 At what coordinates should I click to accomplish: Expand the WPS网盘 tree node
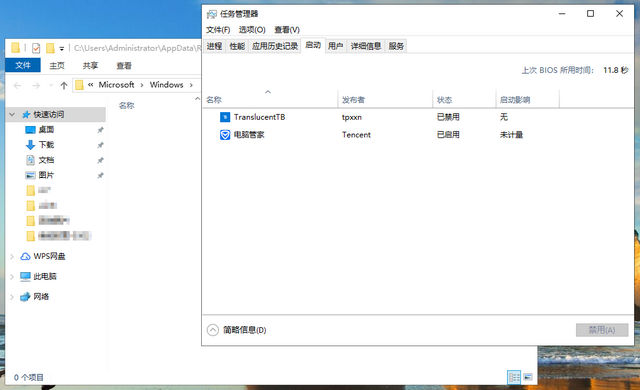click(12, 256)
